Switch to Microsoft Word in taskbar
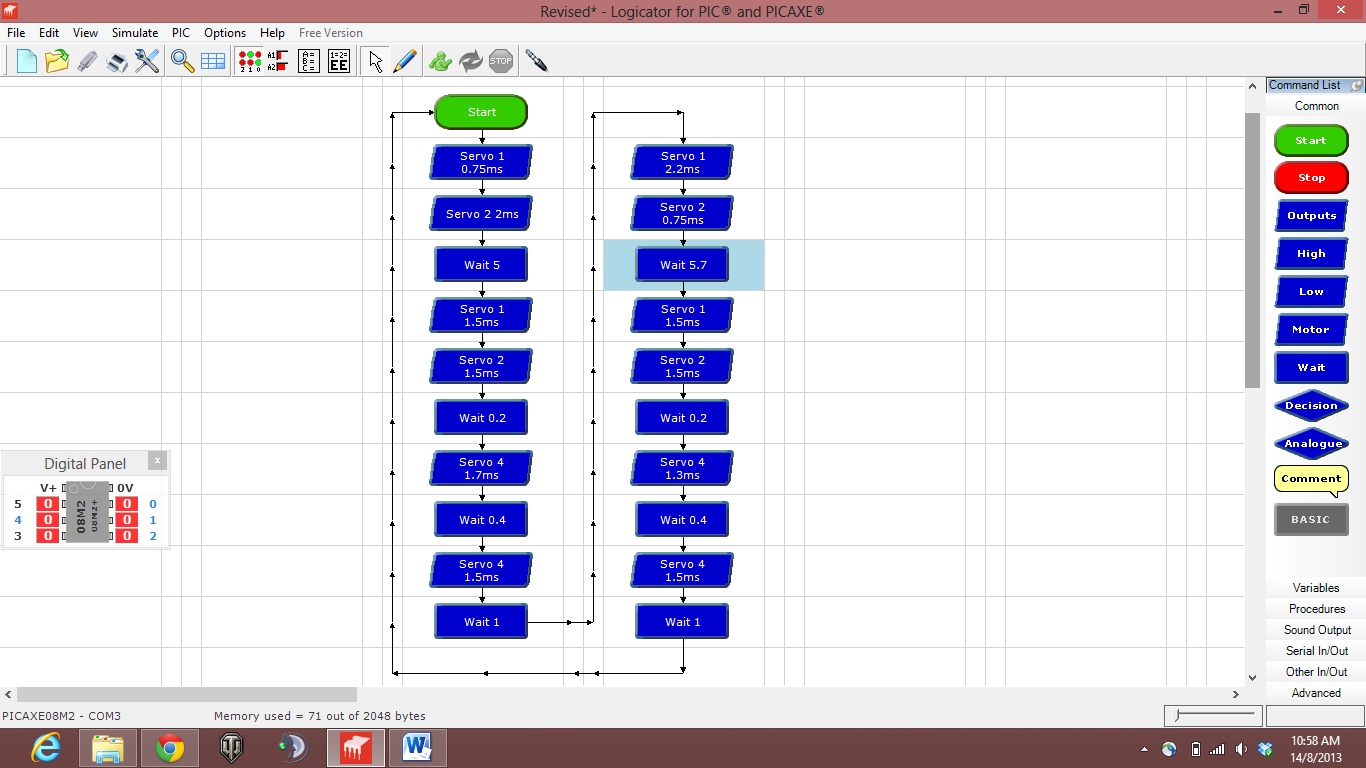This screenshot has height=768, width=1366. (x=416, y=747)
